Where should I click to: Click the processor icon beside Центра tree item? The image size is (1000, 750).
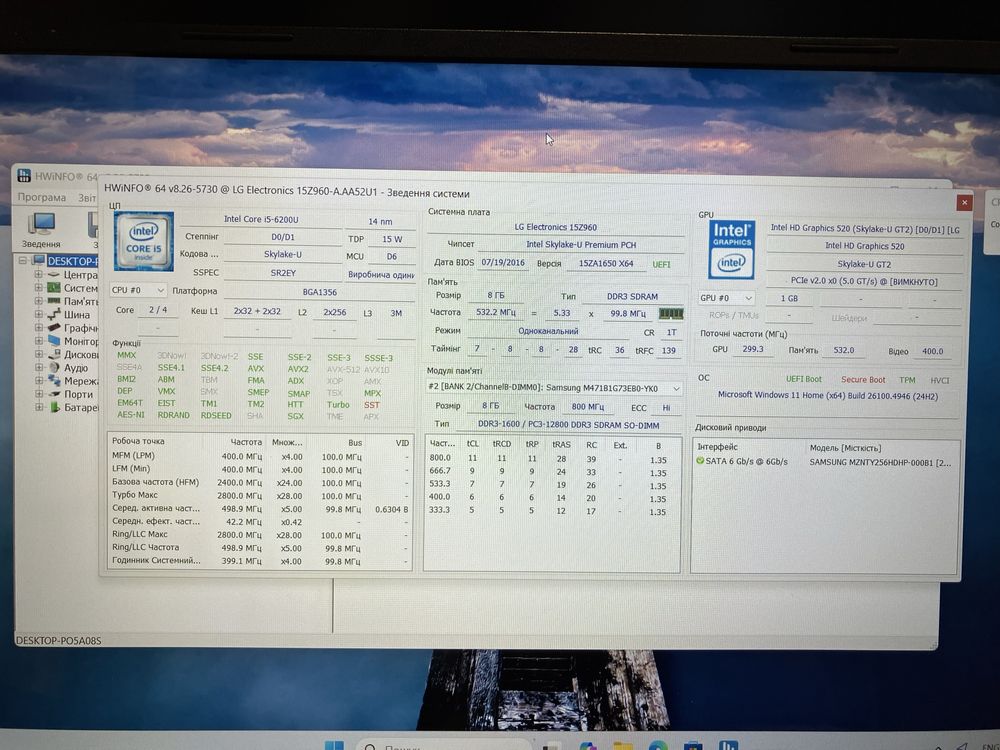click(x=54, y=274)
